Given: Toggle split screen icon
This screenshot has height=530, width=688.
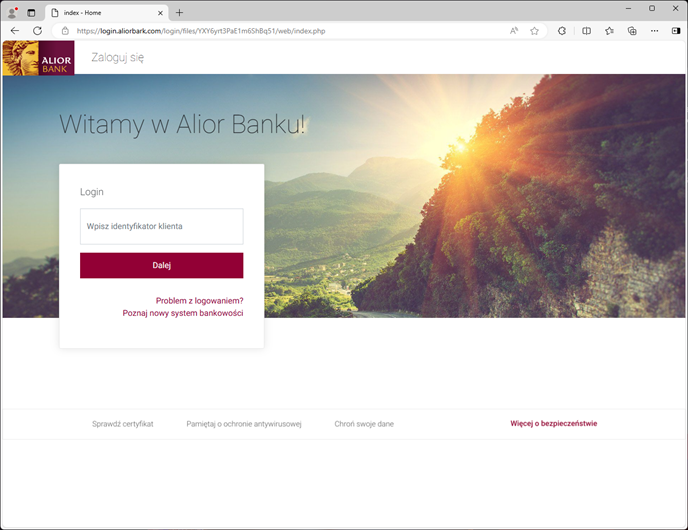Looking at the screenshot, I should [x=586, y=31].
